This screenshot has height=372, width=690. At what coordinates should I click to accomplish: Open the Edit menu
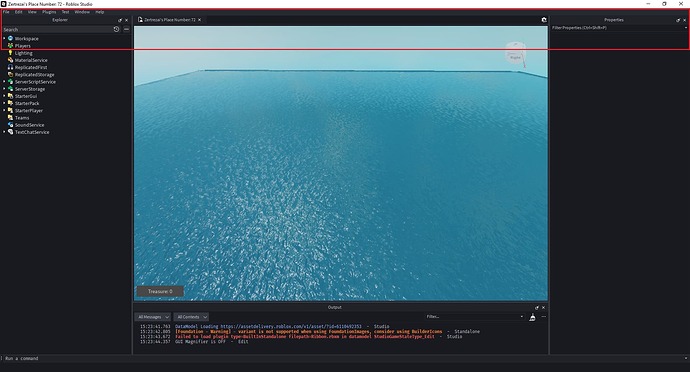tap(18, 12)
